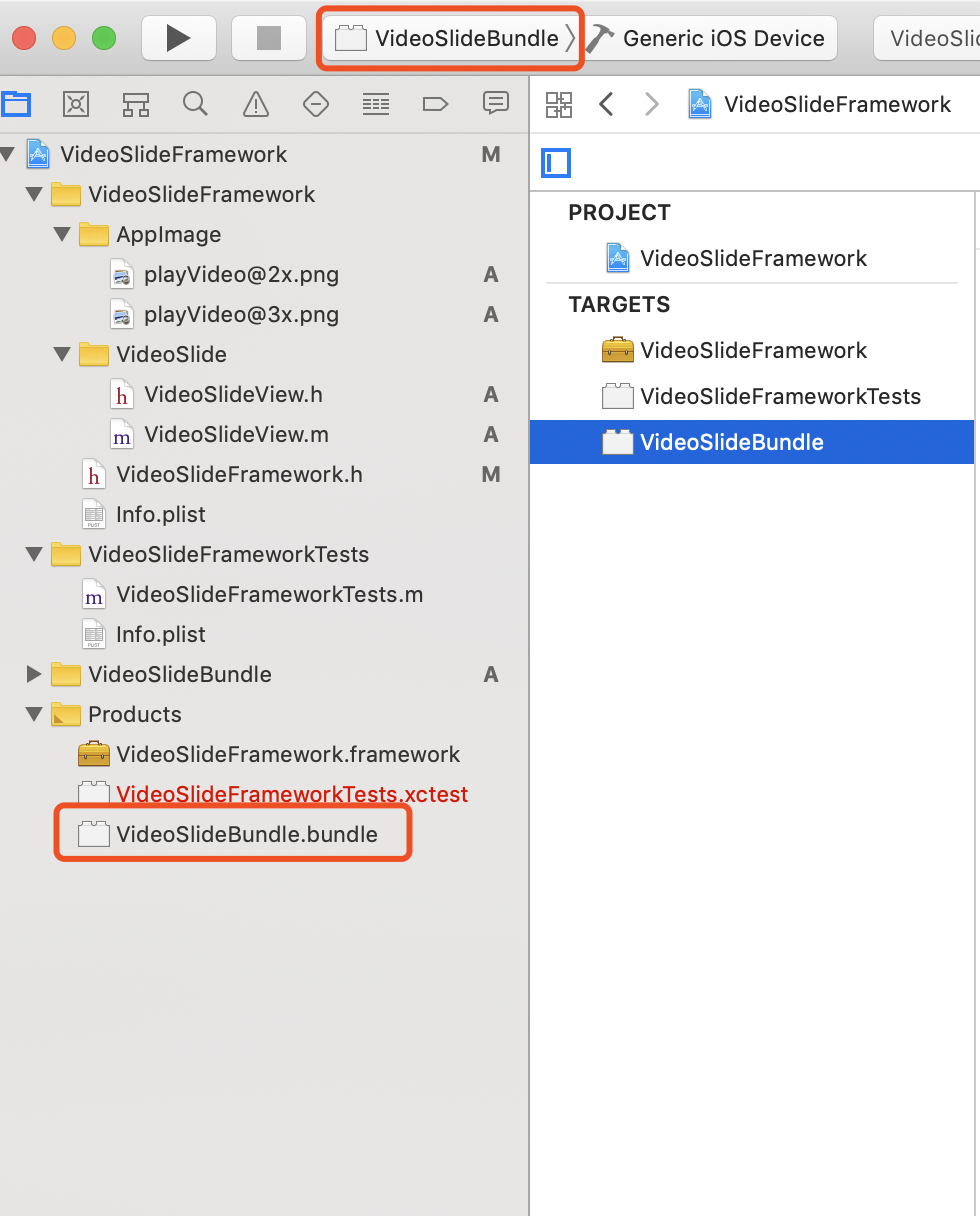Image resolution: width=980 pixels, height=1216 pixels.
Task: Click the hammer icon beside Generic iOS Device
Action: [600, 39]
